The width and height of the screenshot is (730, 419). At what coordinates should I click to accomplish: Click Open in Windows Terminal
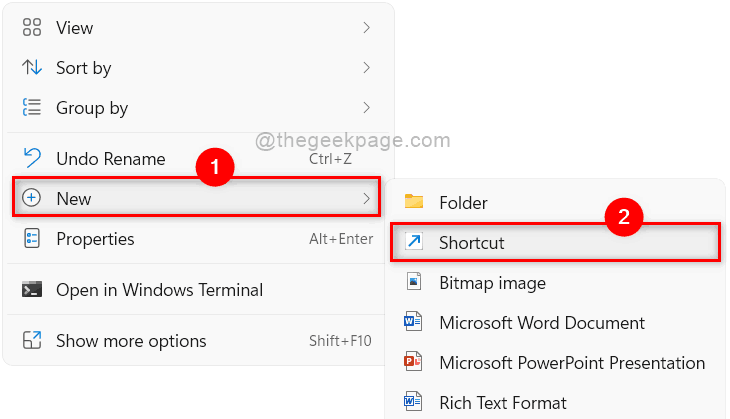pyautogui.click(x=159, y=290)
